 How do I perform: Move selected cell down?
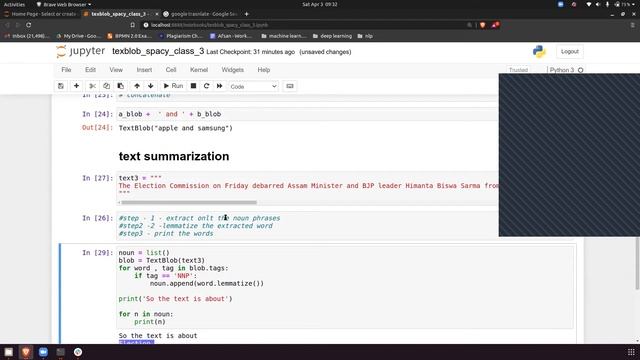[151, 86]
